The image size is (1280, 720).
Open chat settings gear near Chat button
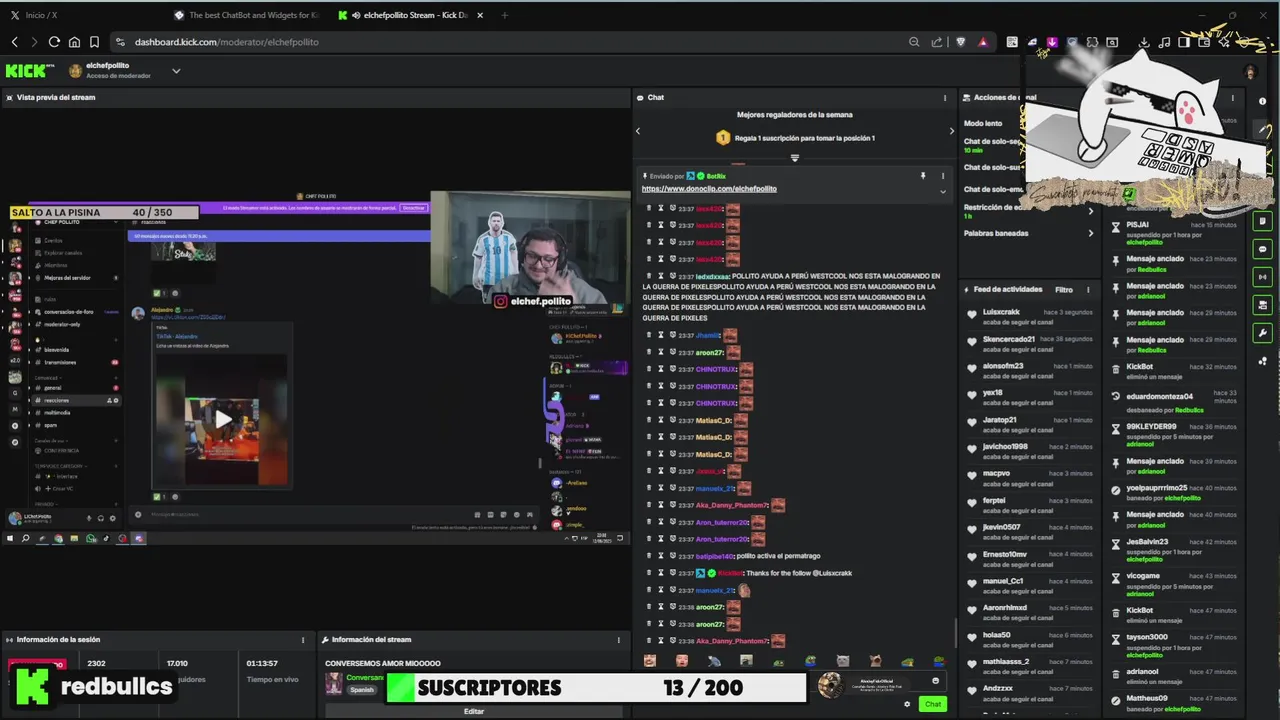pos(907,704)
